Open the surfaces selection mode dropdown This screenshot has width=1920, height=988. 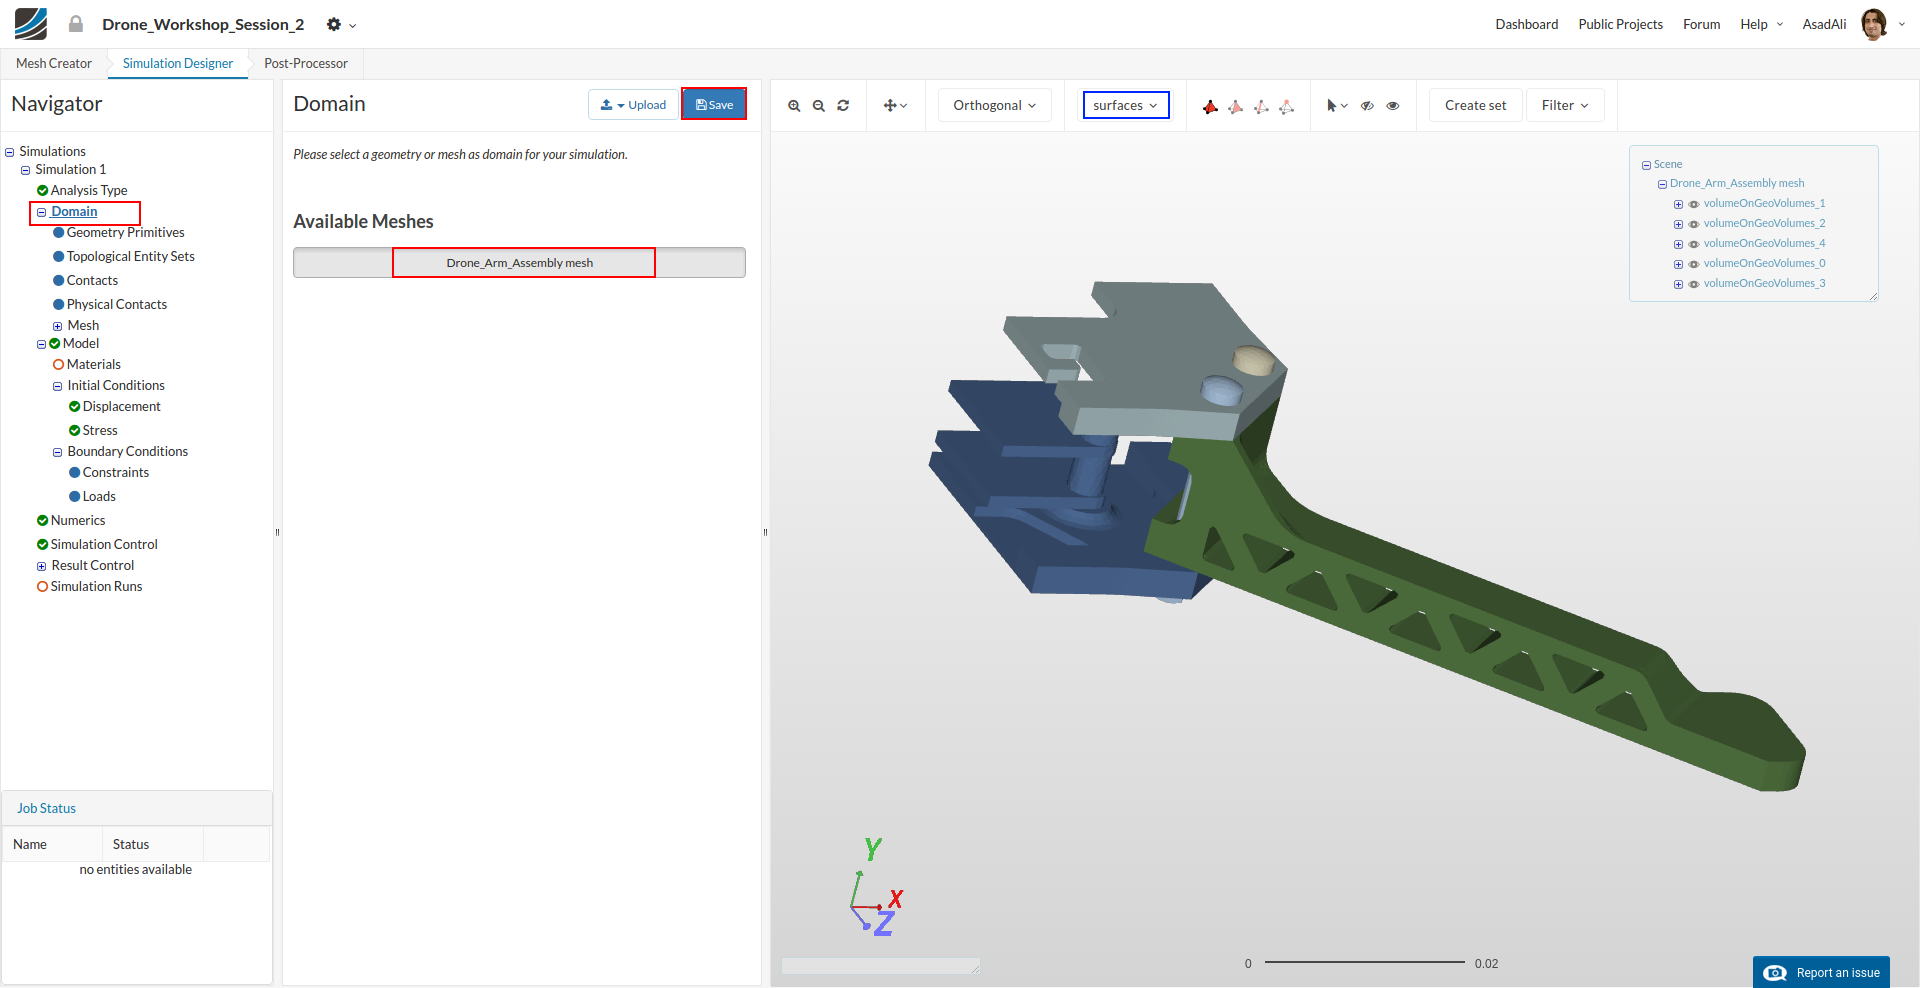(x=1125, y=105)
